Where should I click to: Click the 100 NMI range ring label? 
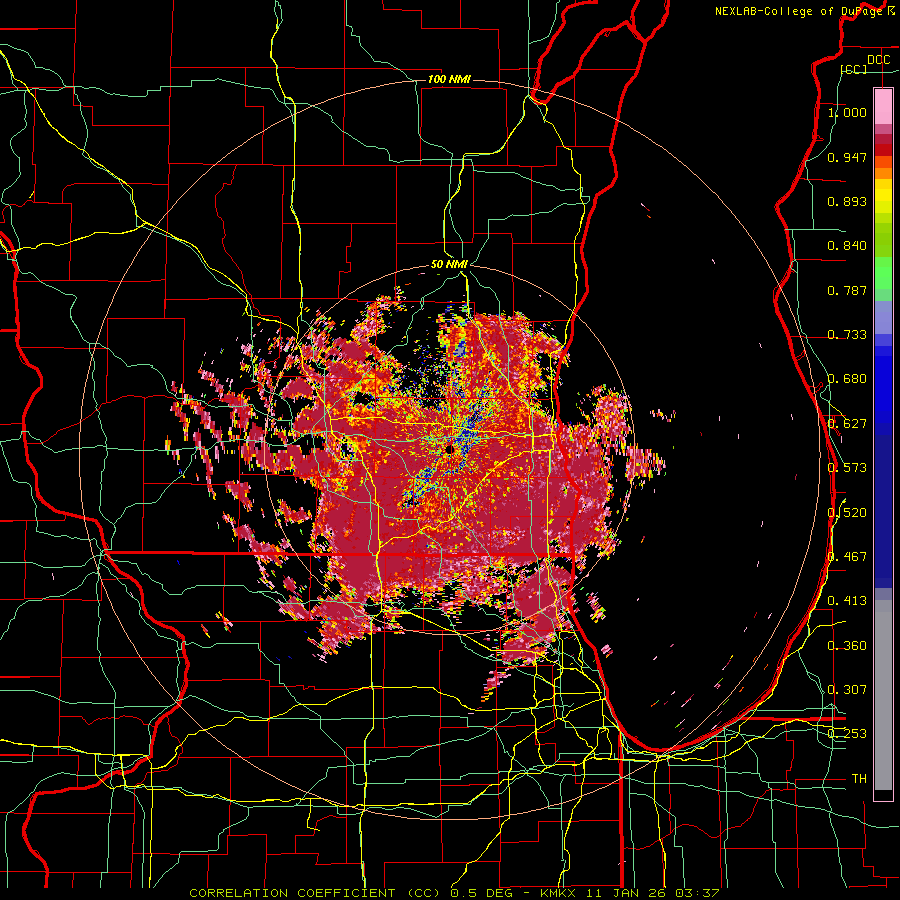449,79
